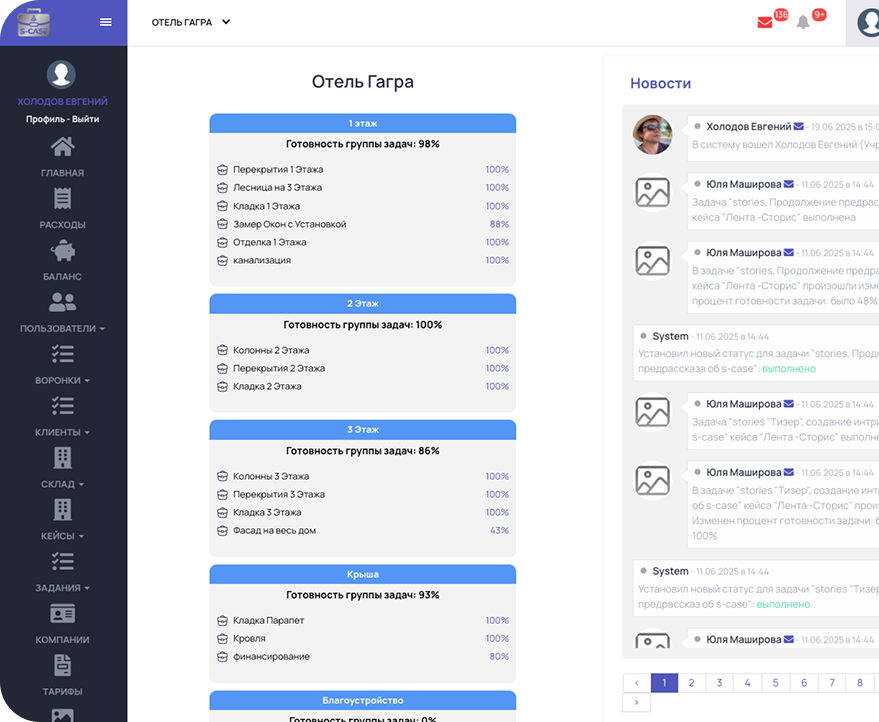Viewport: 879px width, 722px height.
Task: Open the Задания checklist icon
Action: [62, 562]
